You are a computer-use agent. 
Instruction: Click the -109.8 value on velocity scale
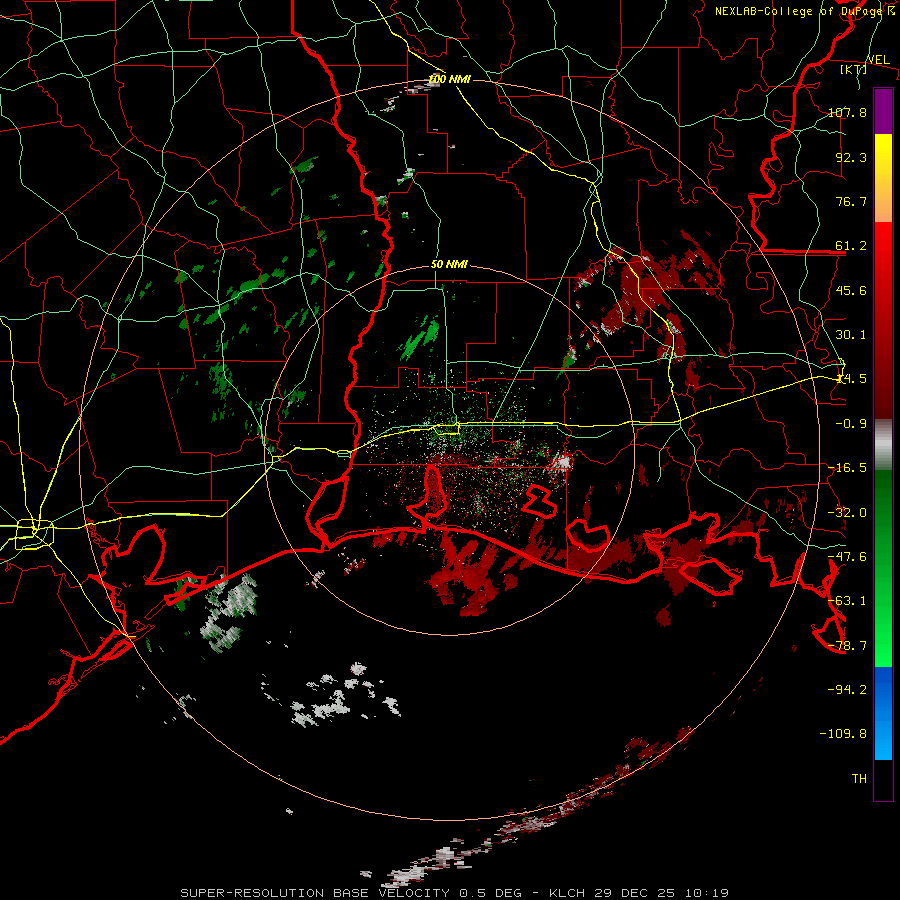(843, 734)
